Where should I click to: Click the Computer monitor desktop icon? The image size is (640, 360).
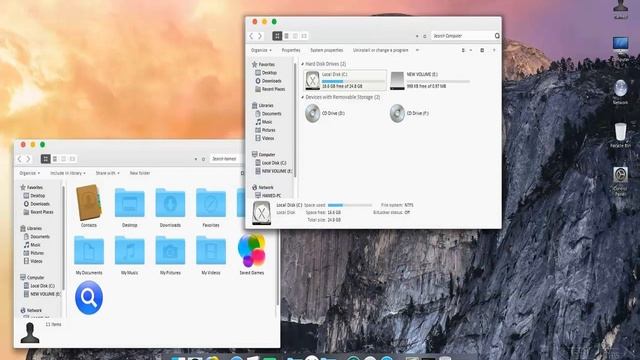click(x=621, y=45)
